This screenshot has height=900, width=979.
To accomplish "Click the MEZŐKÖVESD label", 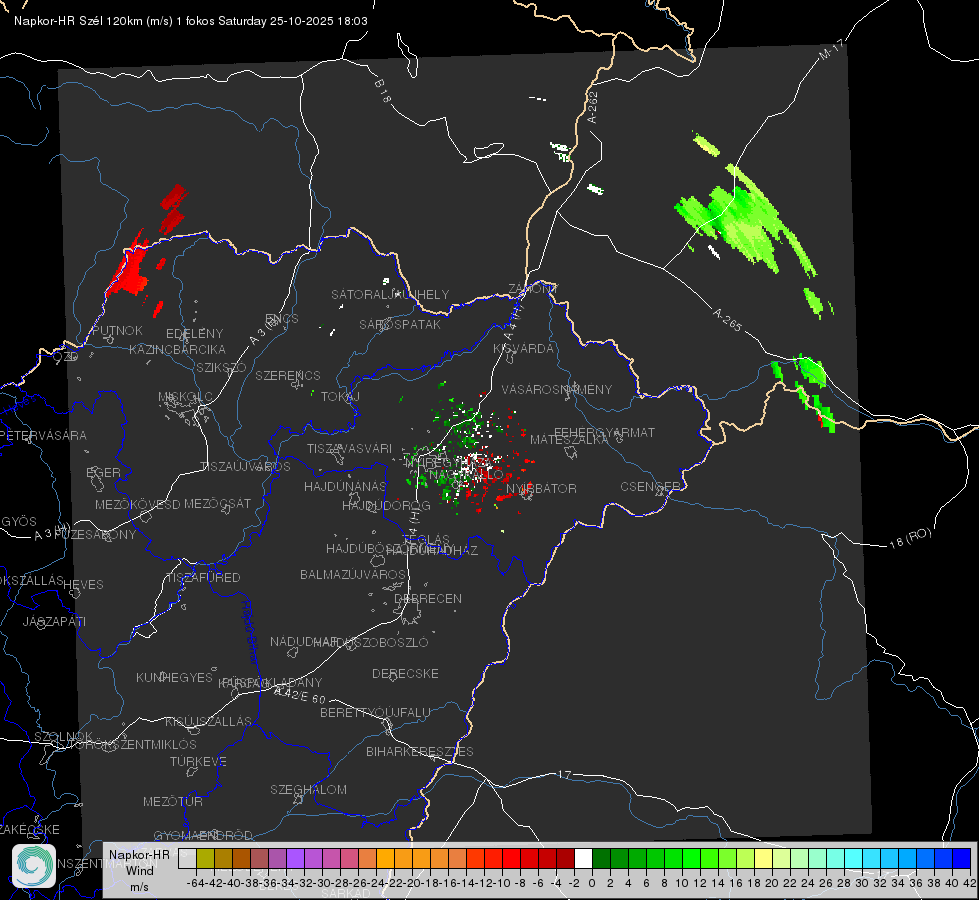I will click(137, 504).
